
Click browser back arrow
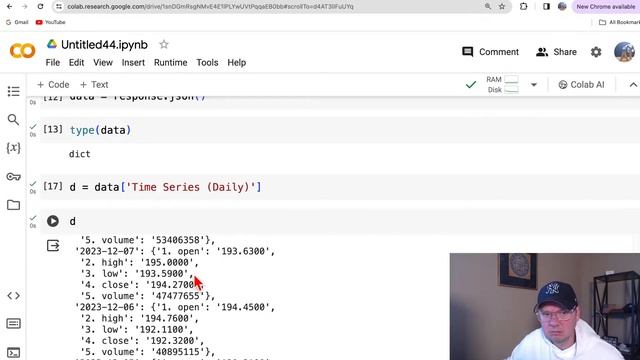9,7
